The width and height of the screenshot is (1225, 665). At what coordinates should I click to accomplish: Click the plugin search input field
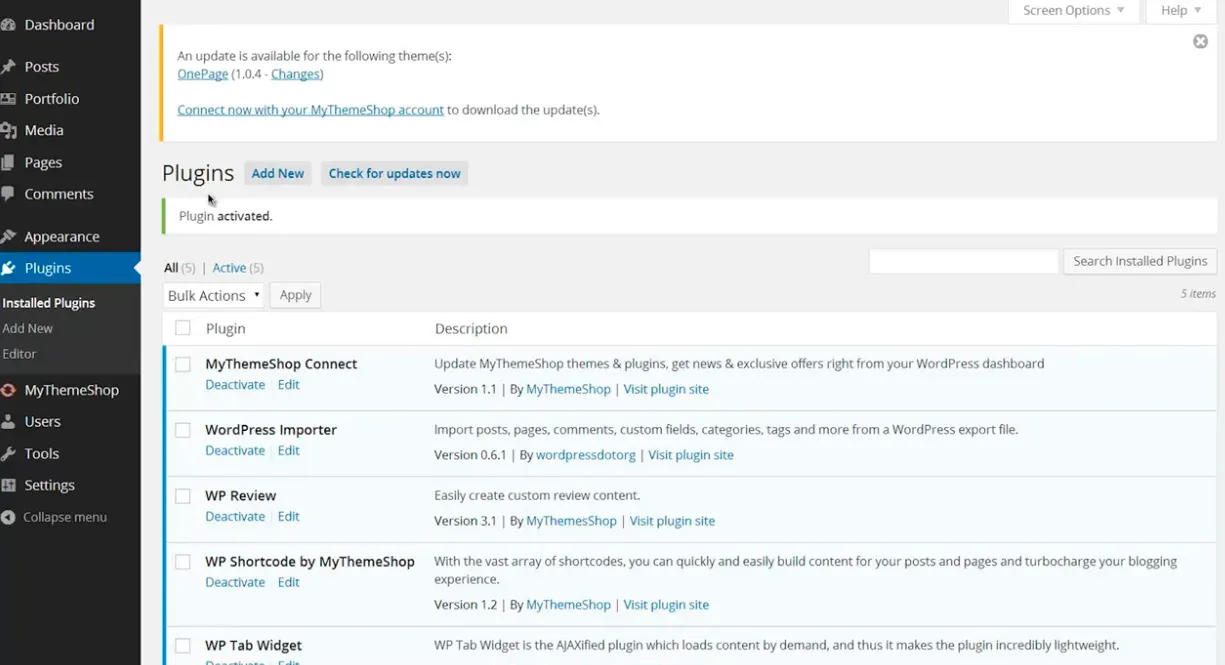(x=963, y=262)
